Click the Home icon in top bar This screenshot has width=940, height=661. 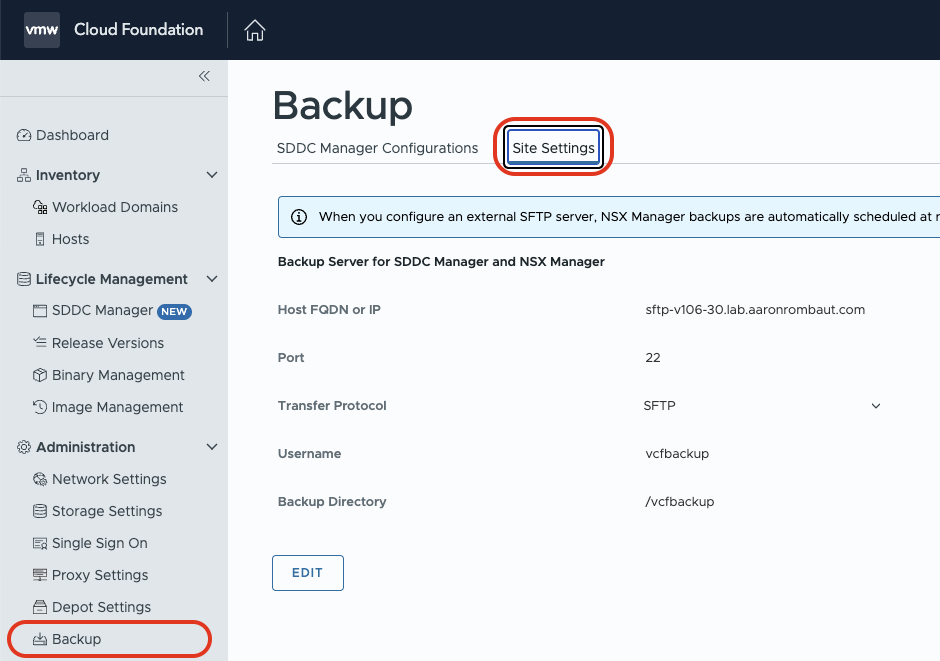[x=255, y=30]
